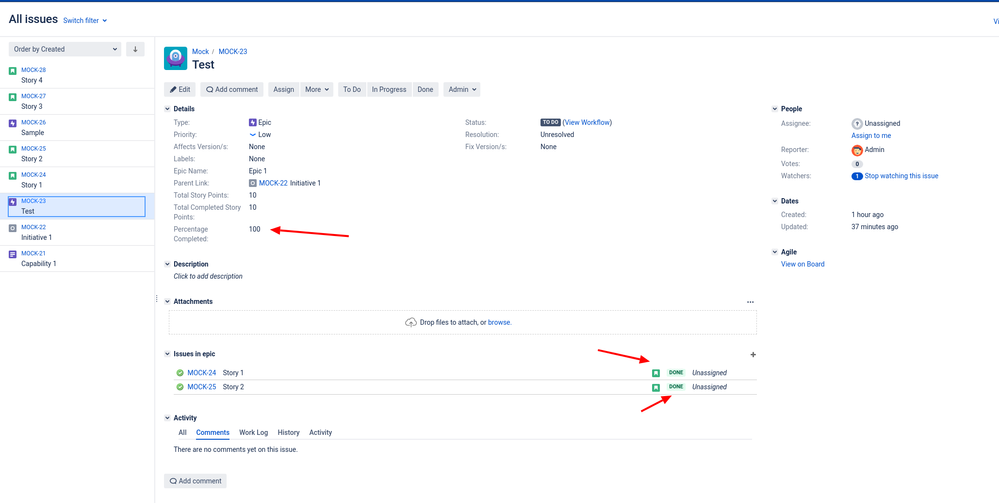This screenshot has width=999, height=503.
Task: Click the Epic type icon in Details
Action: (253, 122)
